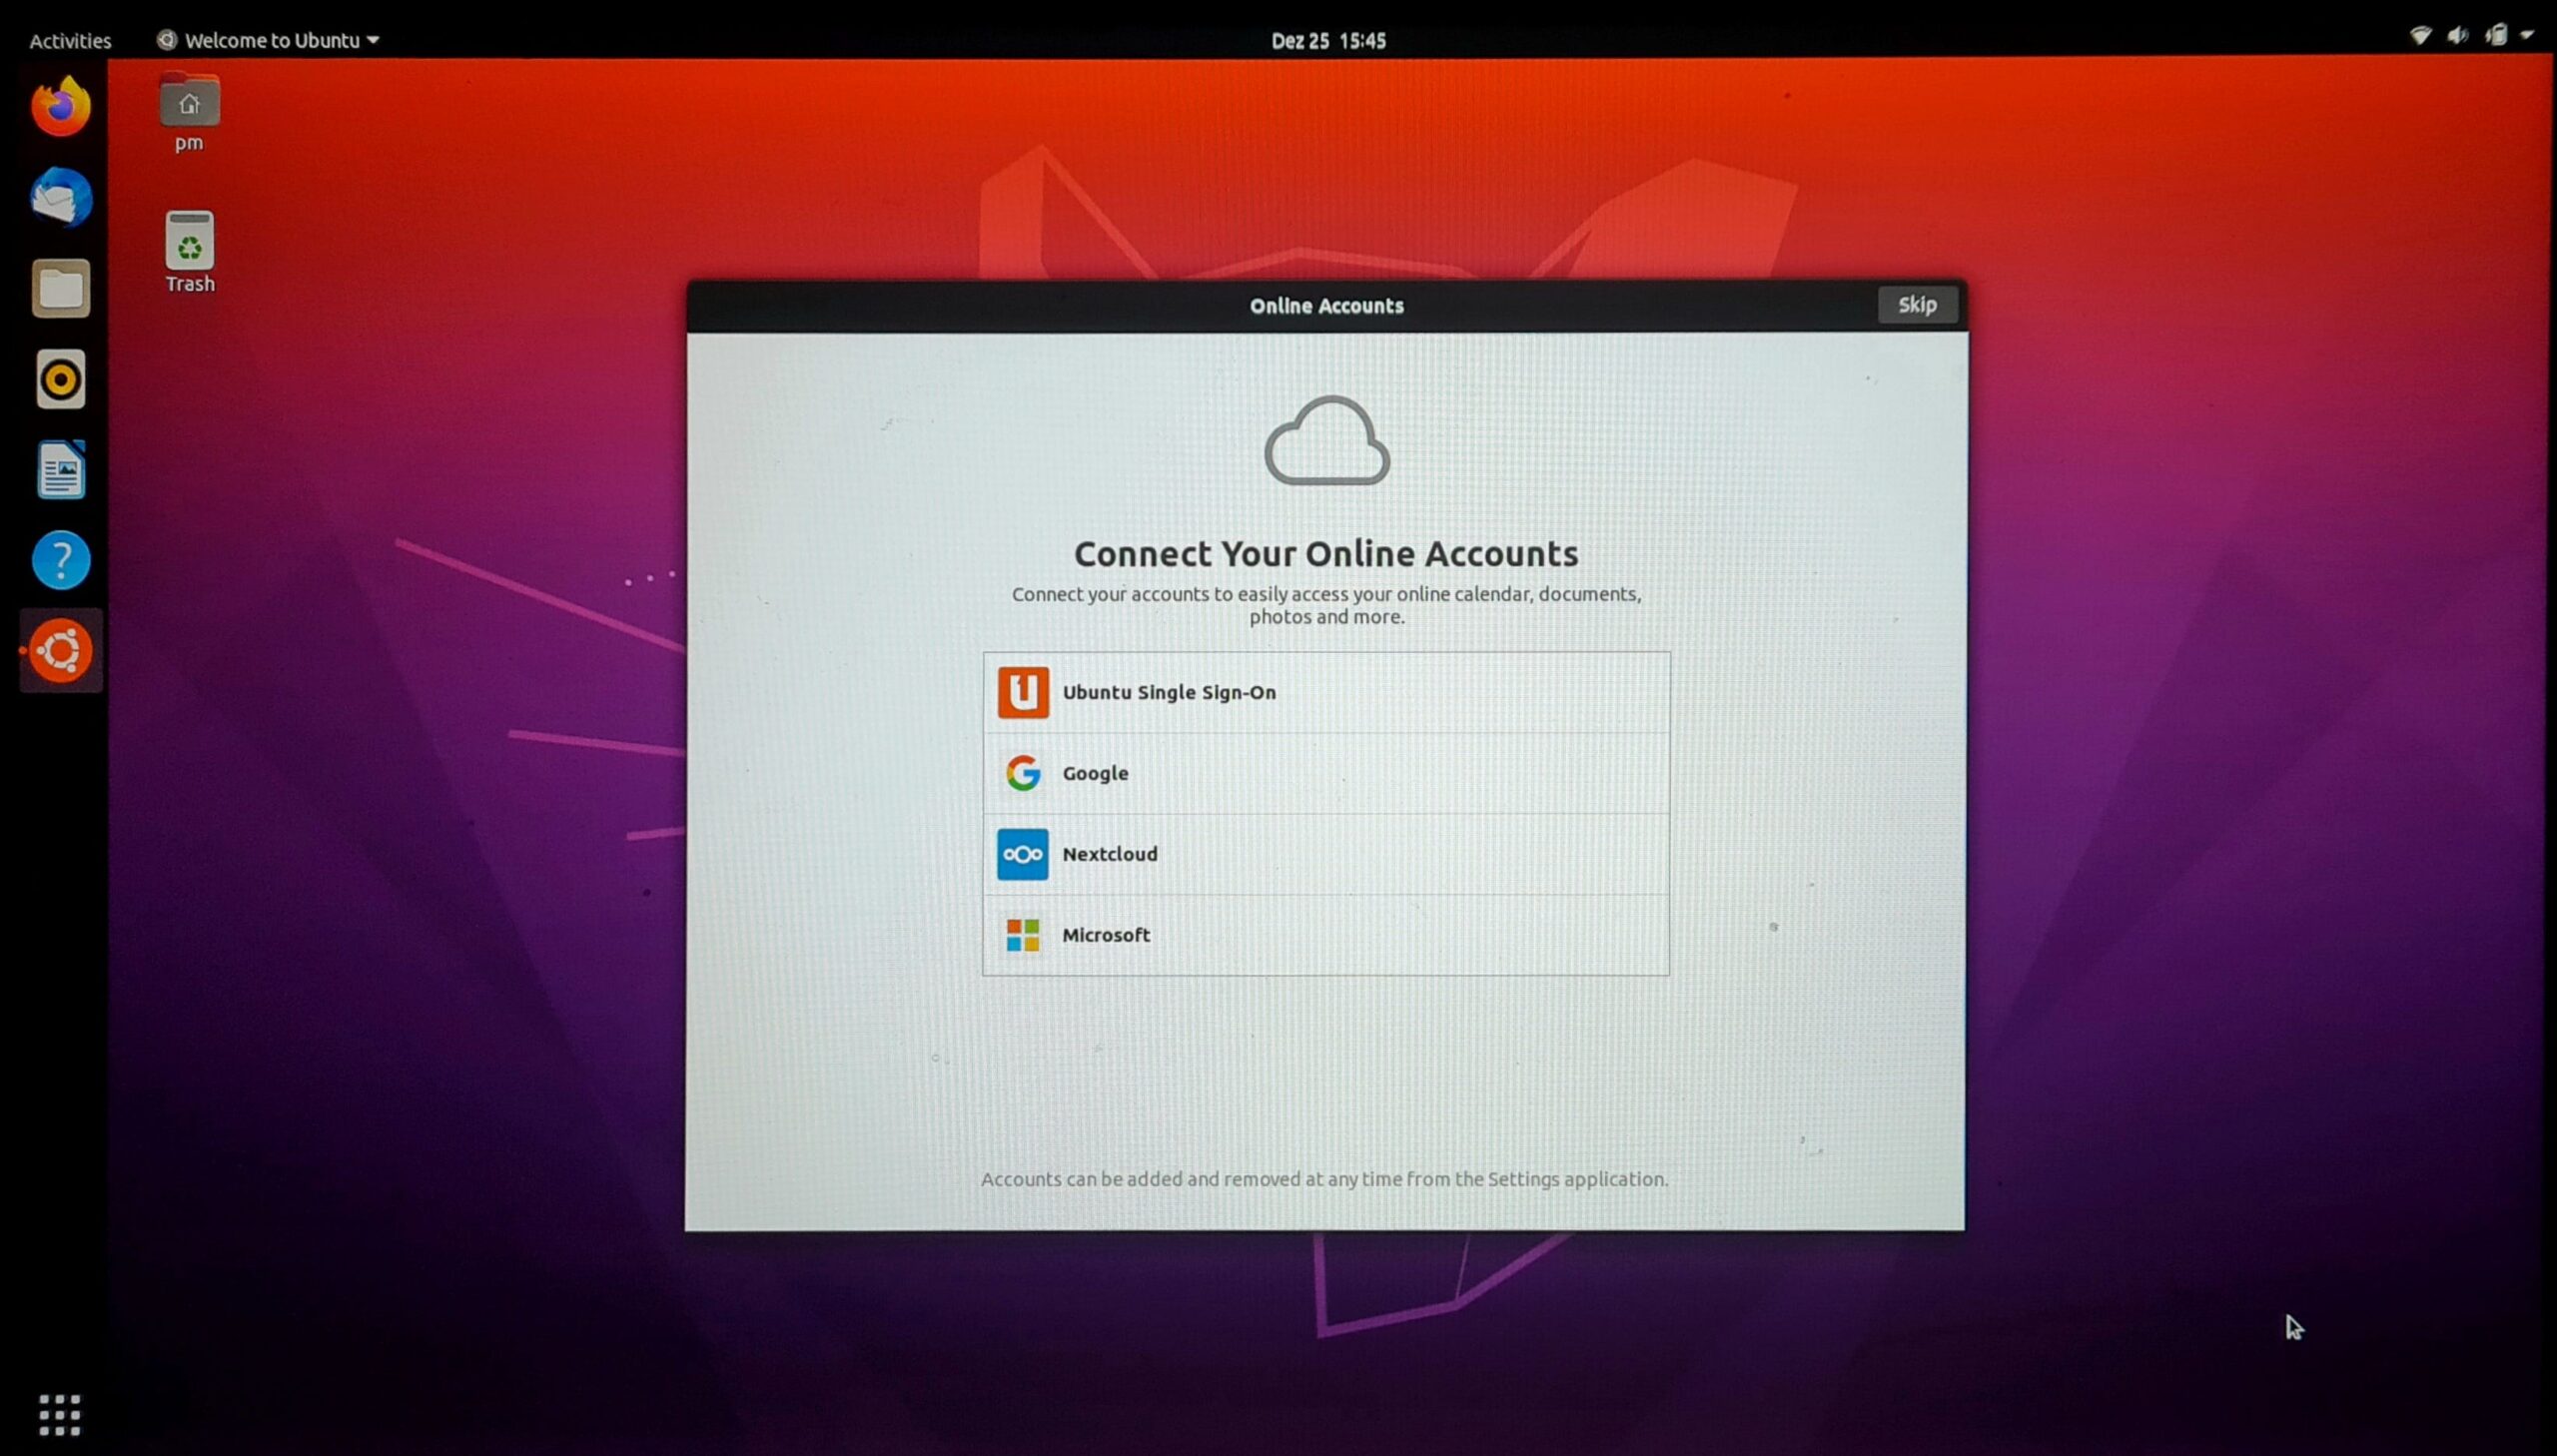This screenshot has width=2557, height=1456.
Task: Show Applications grid button
Action: point(60,1414)
